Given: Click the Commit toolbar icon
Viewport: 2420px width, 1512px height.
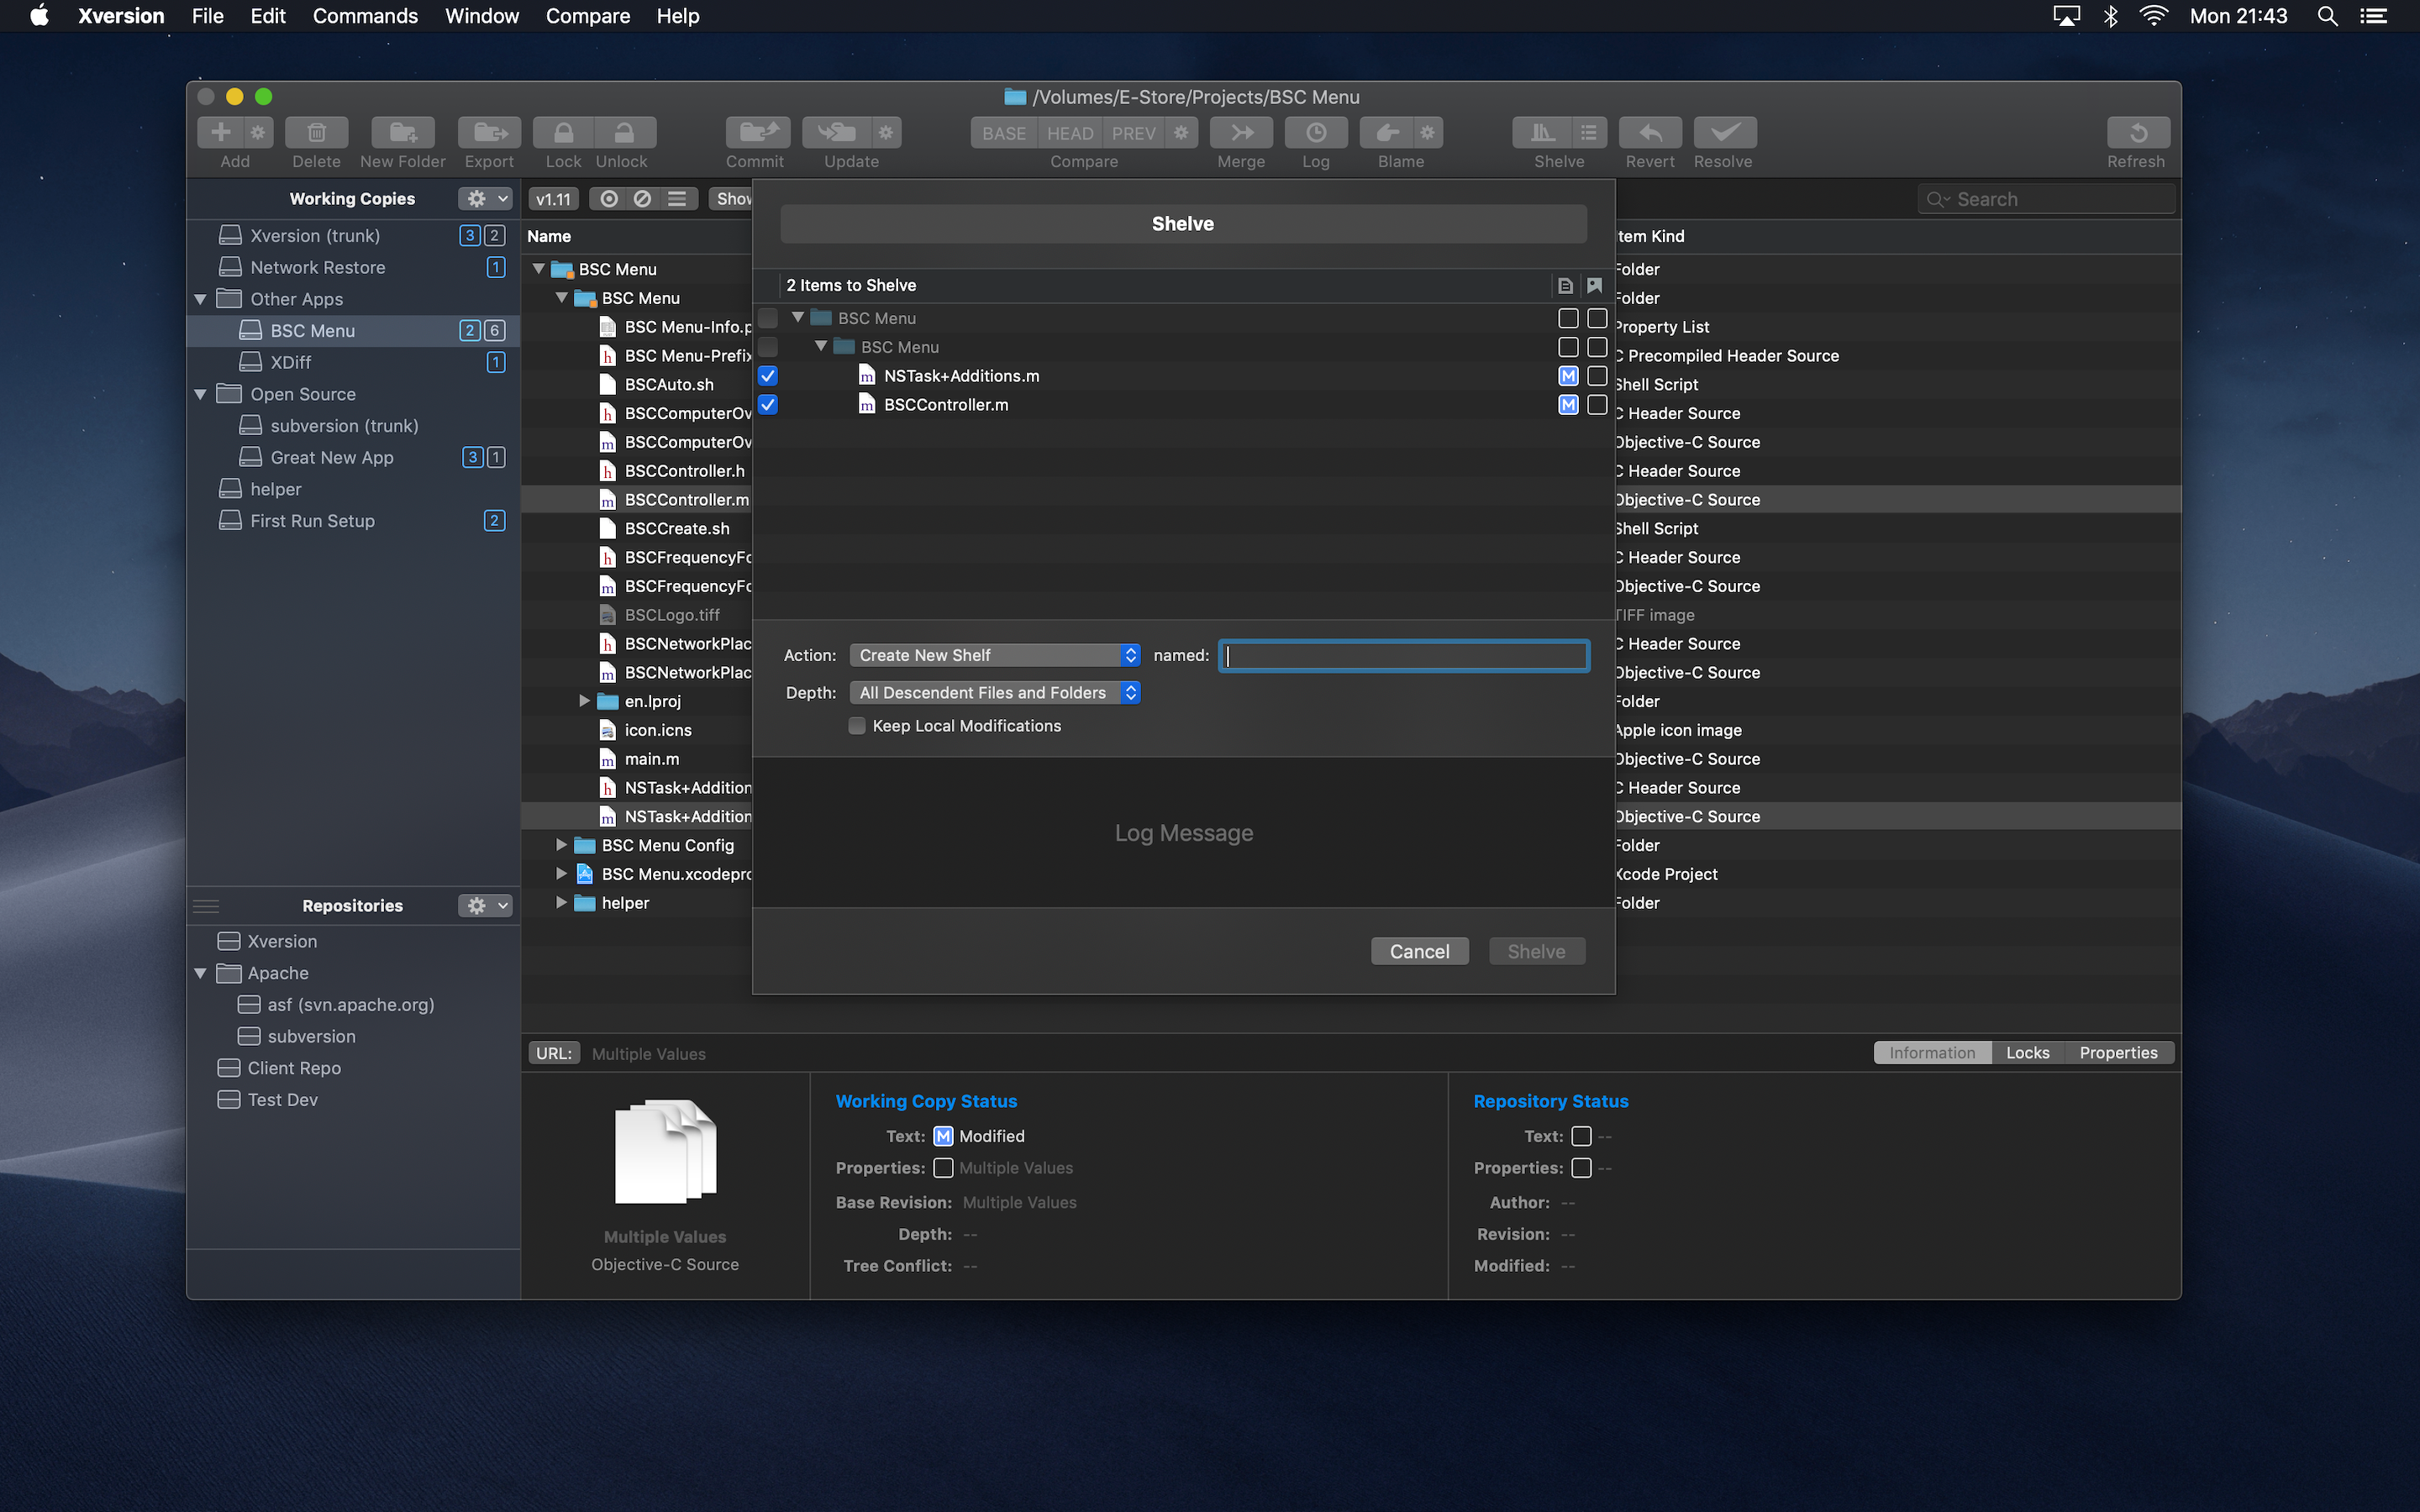Looking at the screenshot, I should [x=757, y=133].
